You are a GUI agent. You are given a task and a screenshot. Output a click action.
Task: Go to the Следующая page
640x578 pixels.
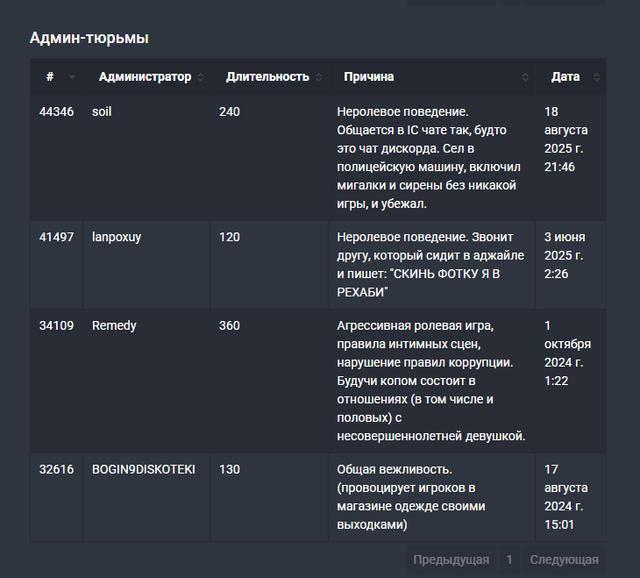[x=564, y=560]
